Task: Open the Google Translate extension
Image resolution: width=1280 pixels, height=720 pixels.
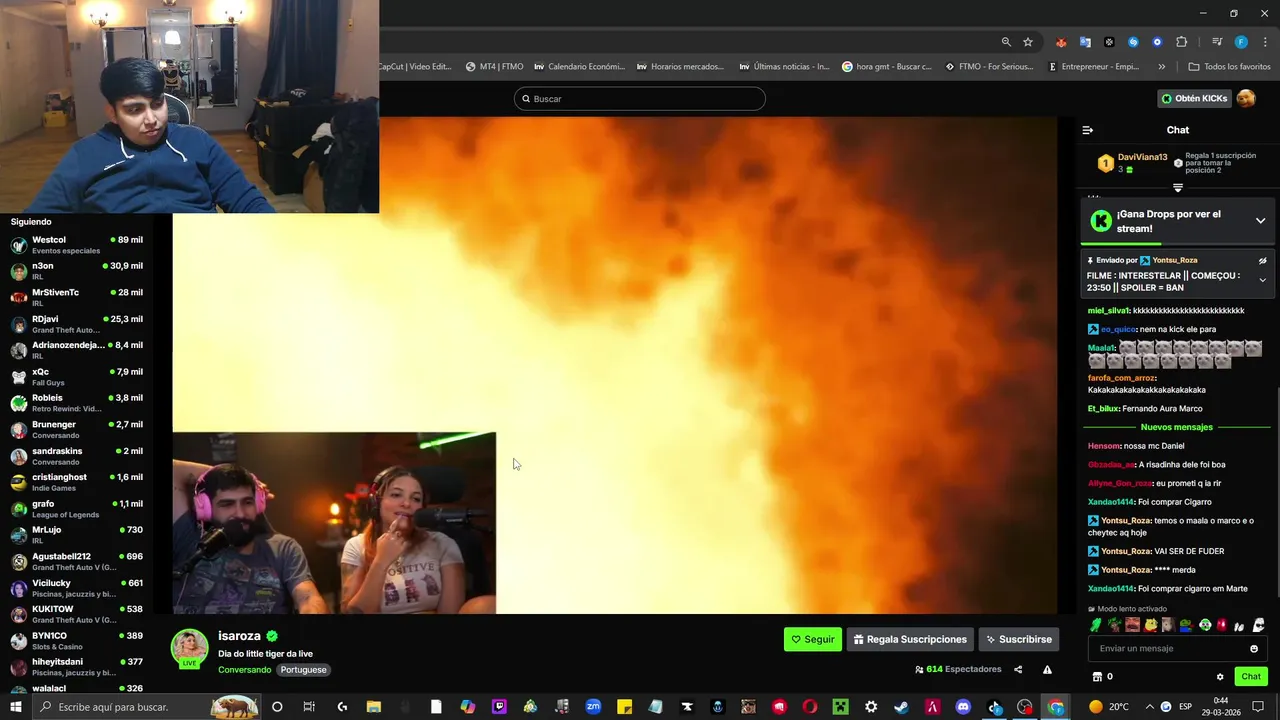Action: (1085, 42)
